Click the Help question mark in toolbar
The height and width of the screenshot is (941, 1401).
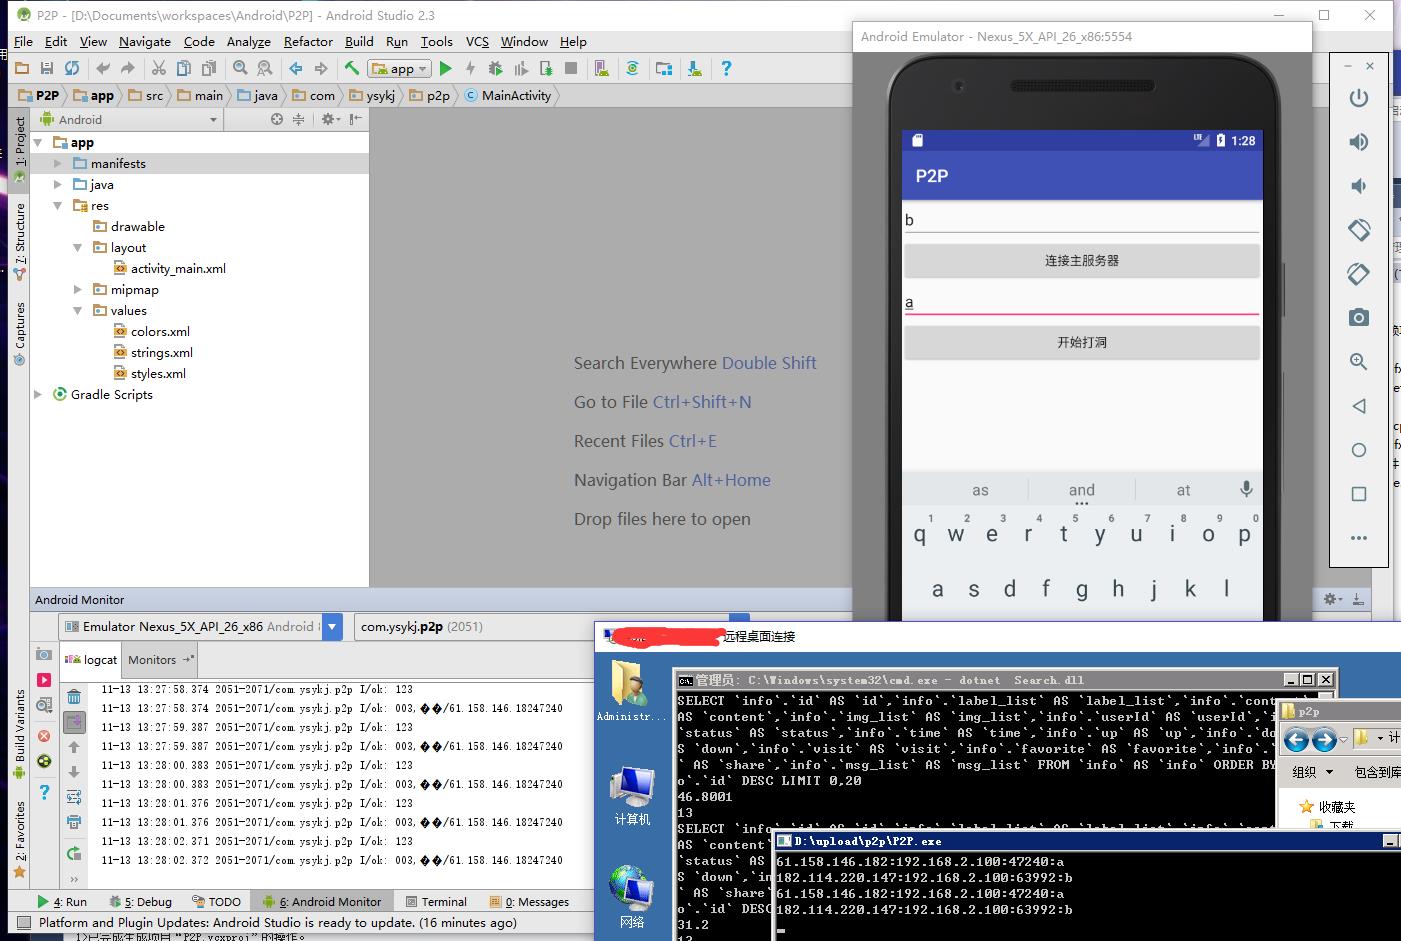(x=726, y=68)
